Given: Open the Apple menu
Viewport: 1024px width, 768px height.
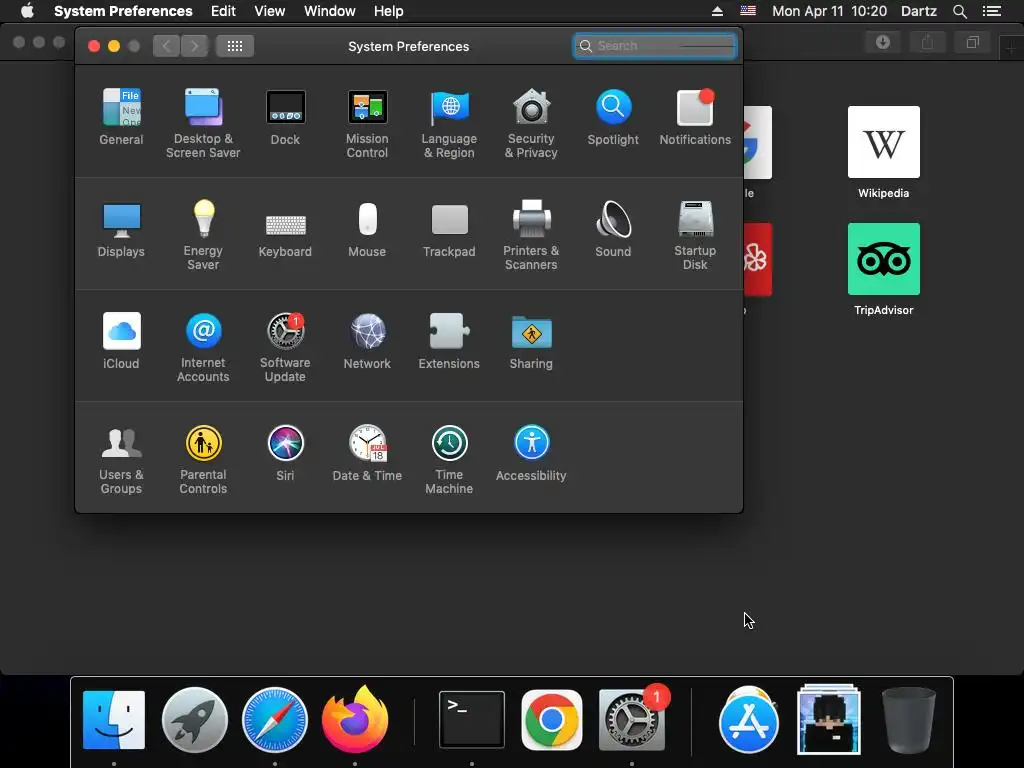Looking at the screenshot, I should 27,11.
